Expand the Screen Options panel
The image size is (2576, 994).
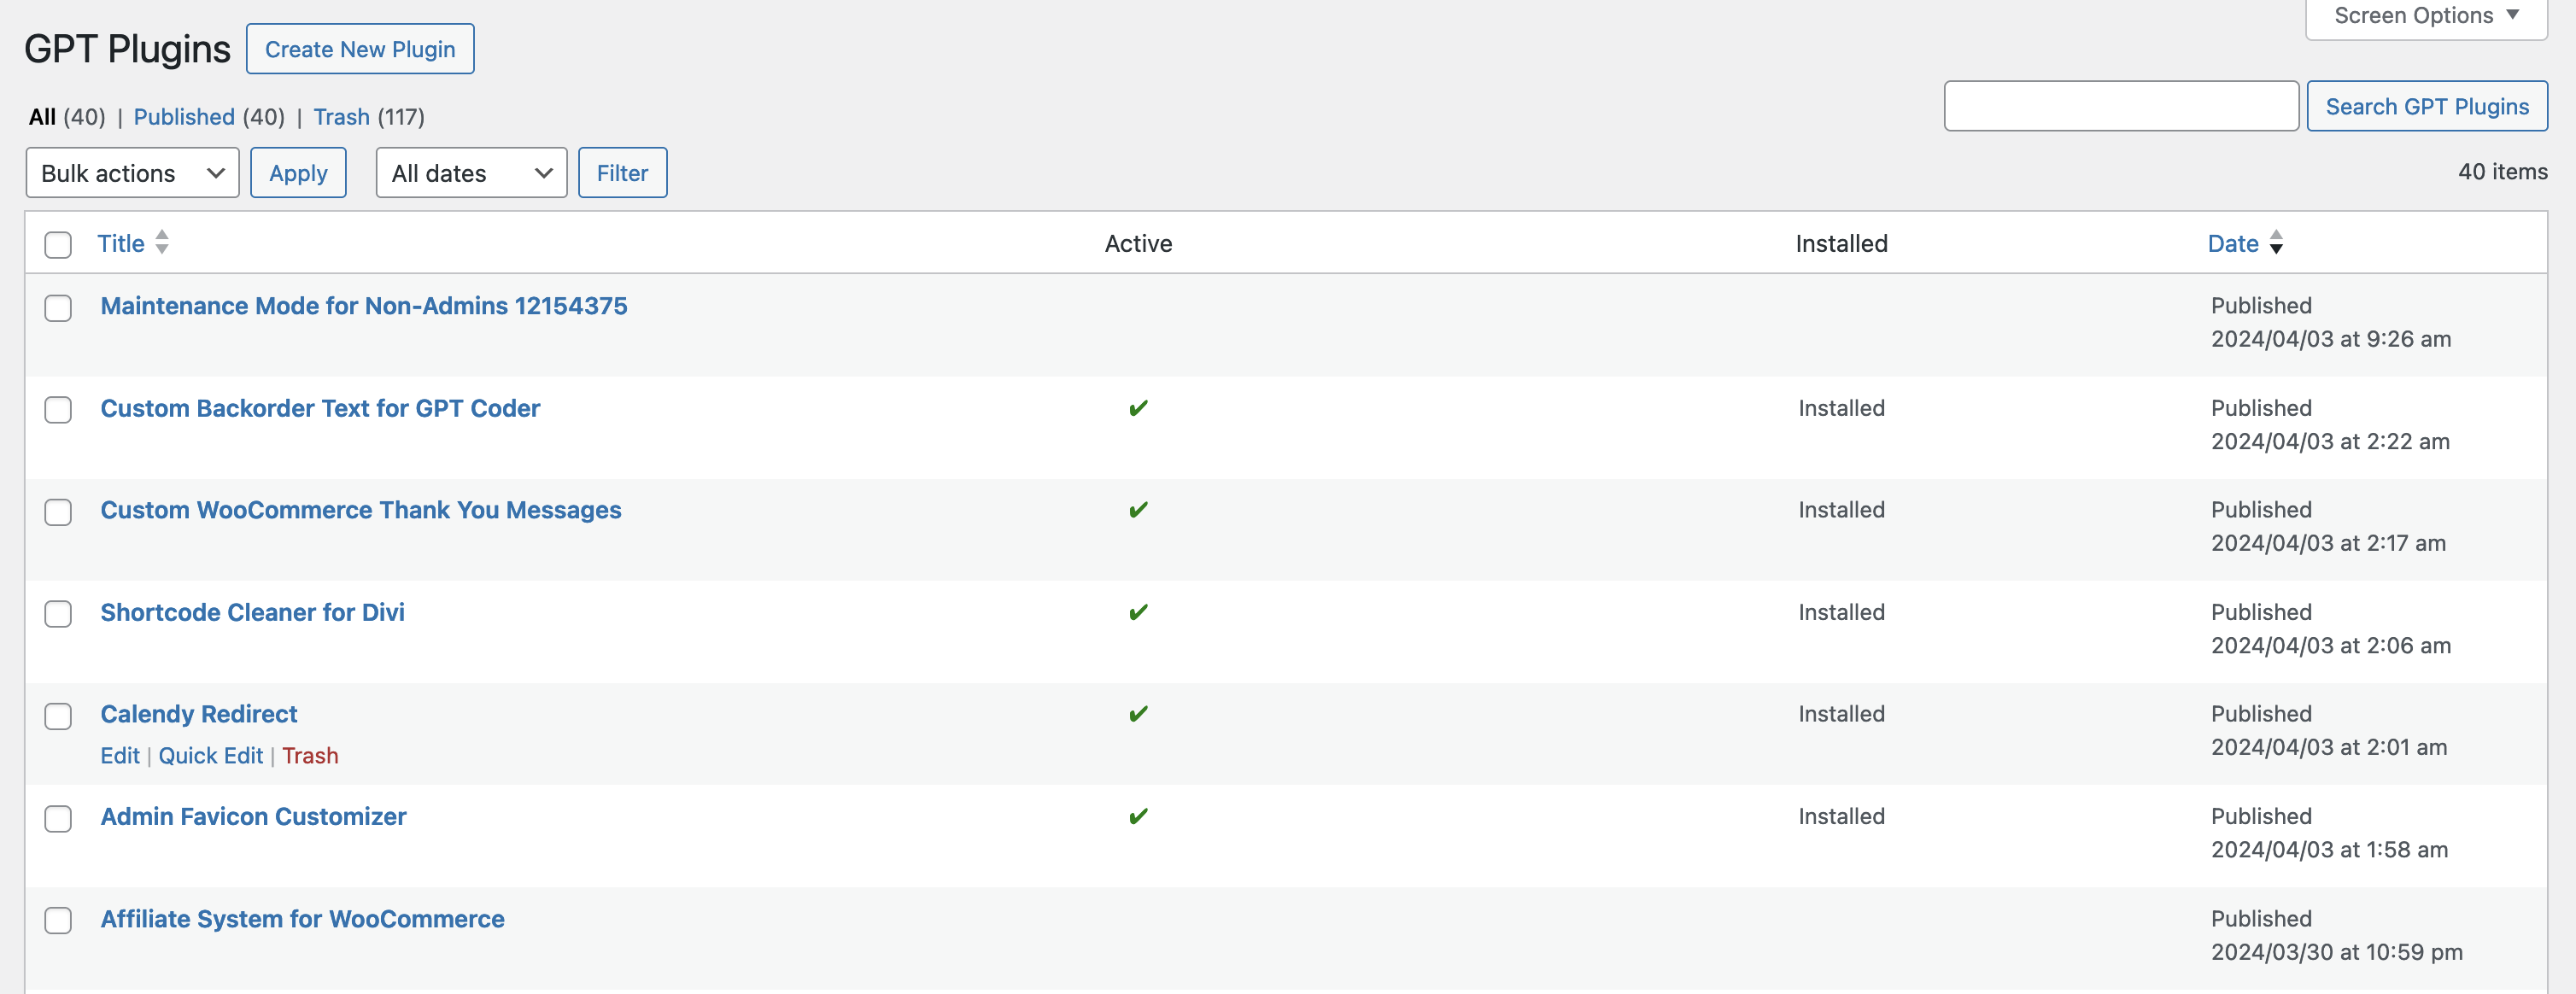[2425, 16]
